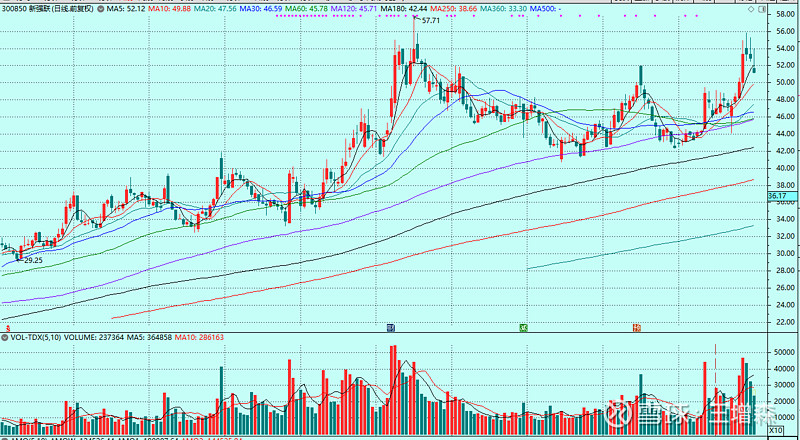Click the green event marker on the date axis
The height and width of the screenshot is (440, 800).
(x=523, y=327)
